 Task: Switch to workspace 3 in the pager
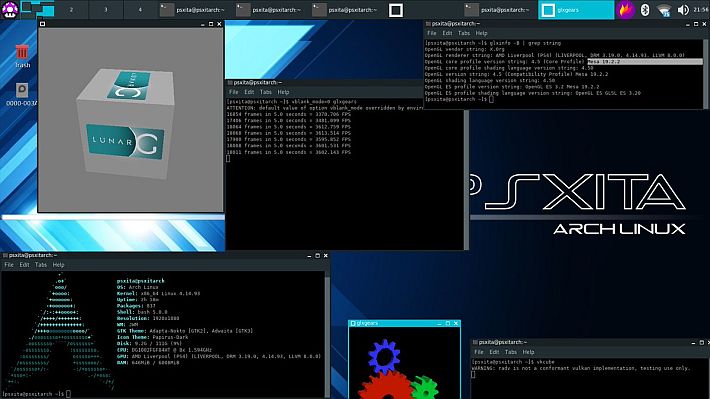106,10
